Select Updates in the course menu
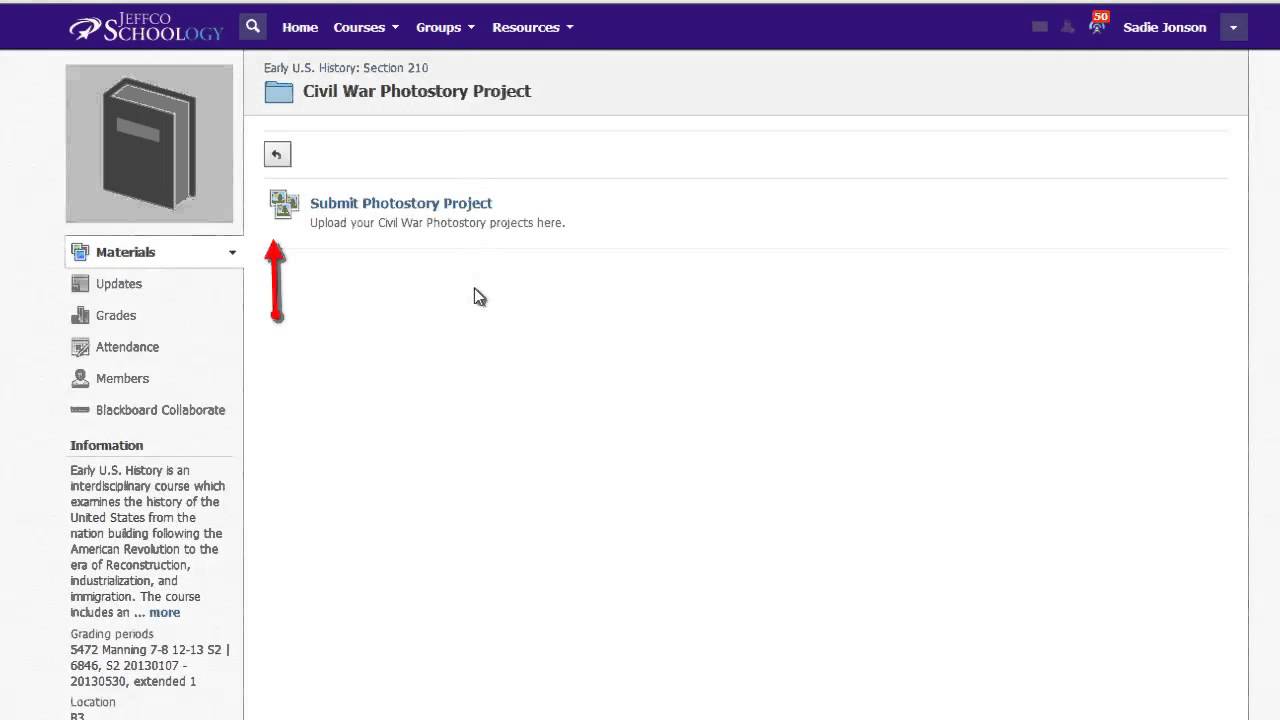This screenshot has height=720, width=1280. [x=119, y=284]
